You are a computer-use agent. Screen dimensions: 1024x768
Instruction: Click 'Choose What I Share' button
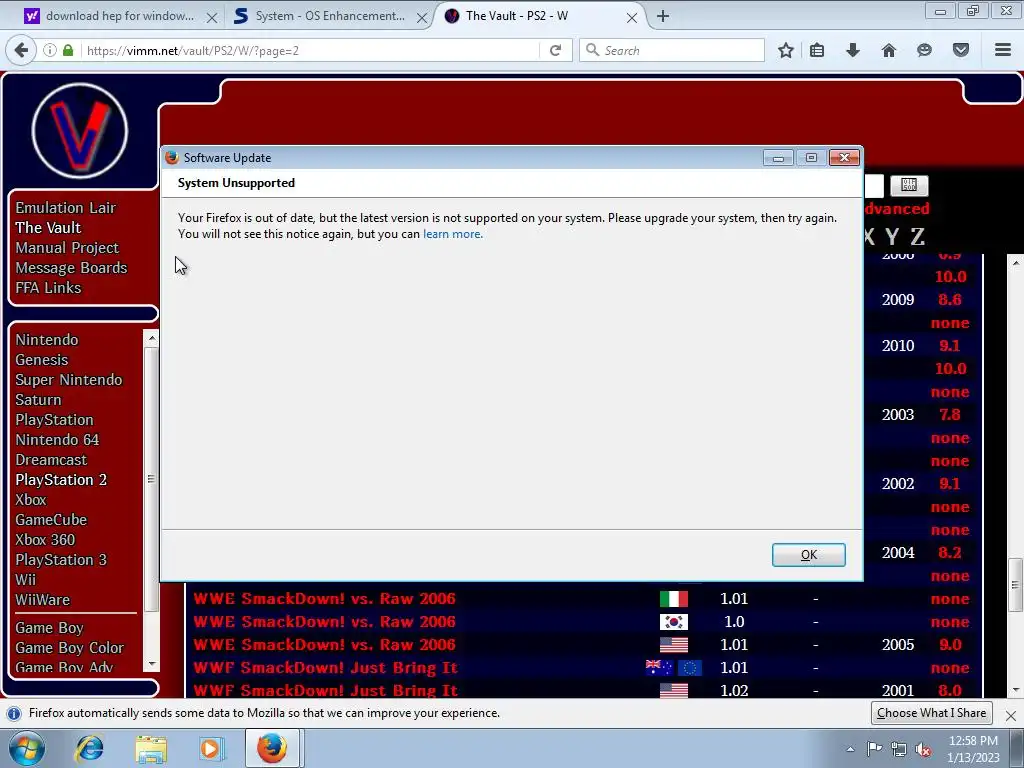tap(931, 712)
